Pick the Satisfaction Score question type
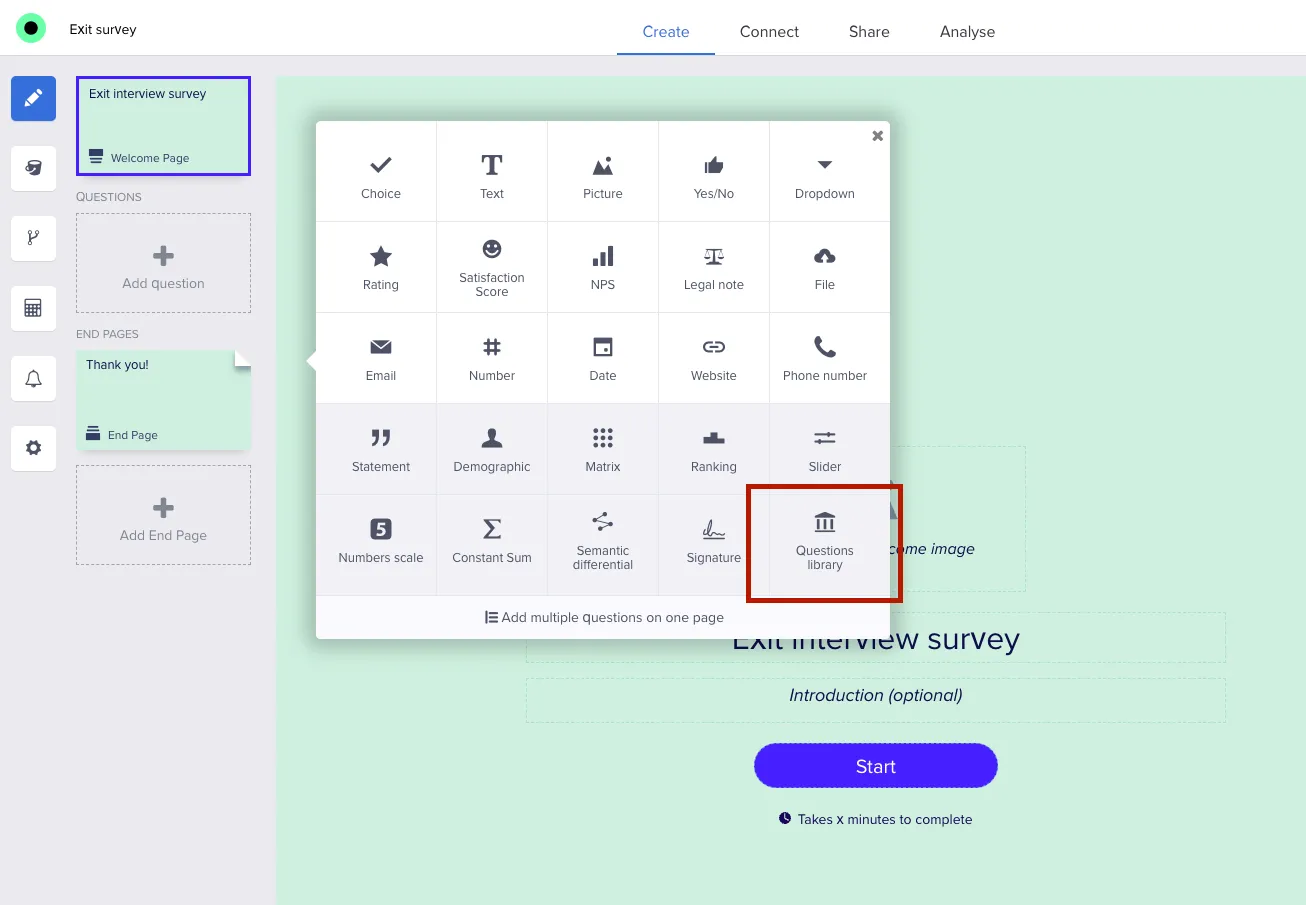Screen dimensions: 1306x905 [x=491, y=267]
